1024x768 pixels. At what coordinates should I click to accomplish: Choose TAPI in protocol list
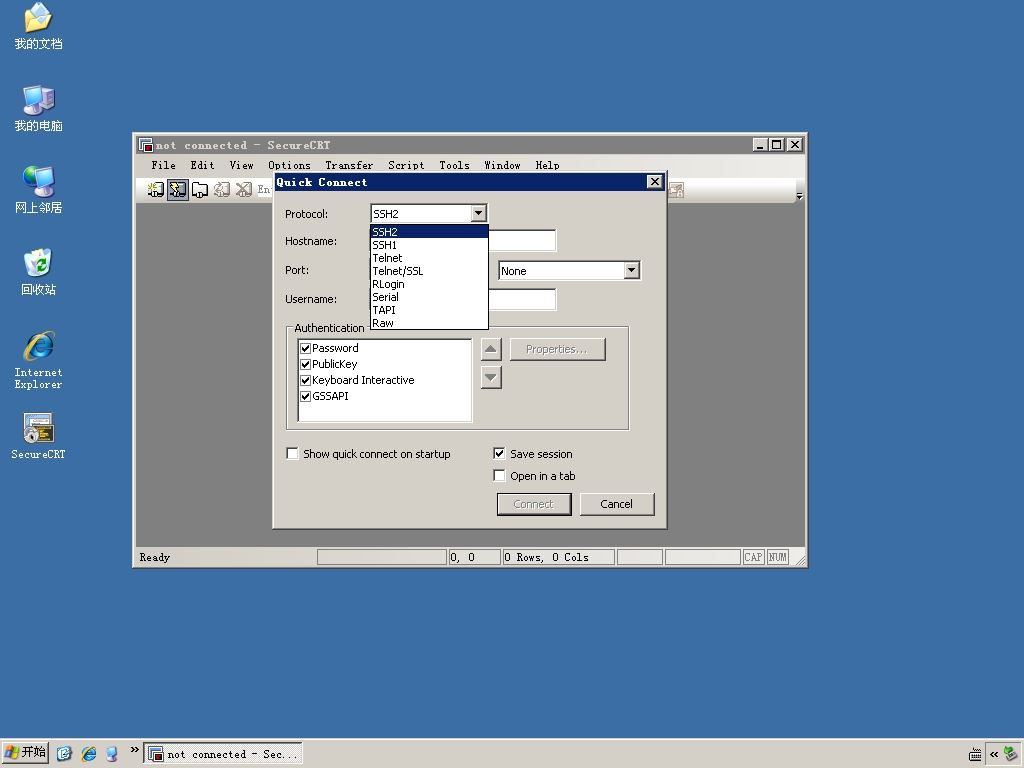tap(429, 310)
